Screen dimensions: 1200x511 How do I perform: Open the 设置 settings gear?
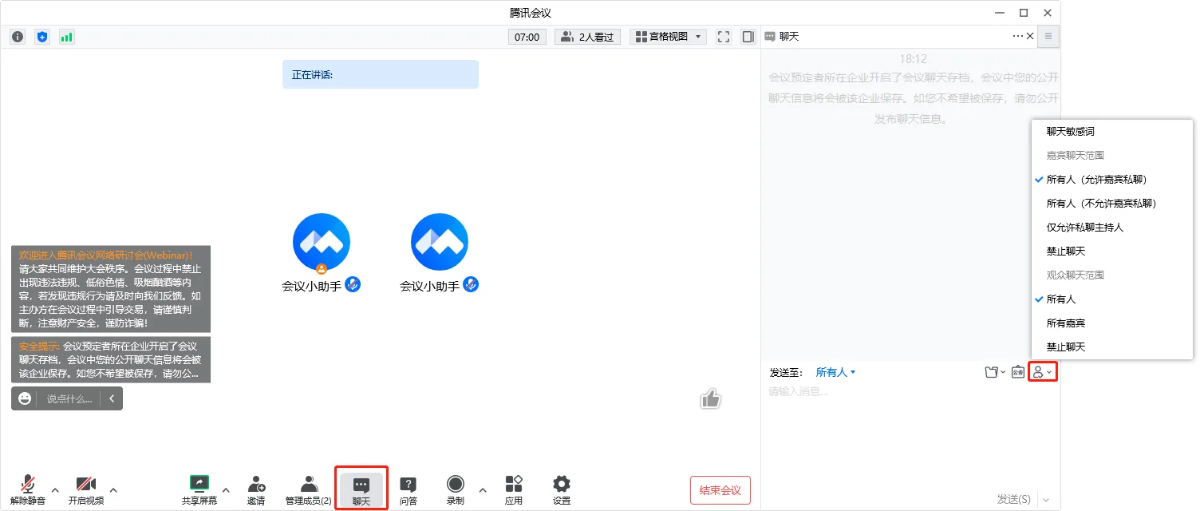(562, 489)
